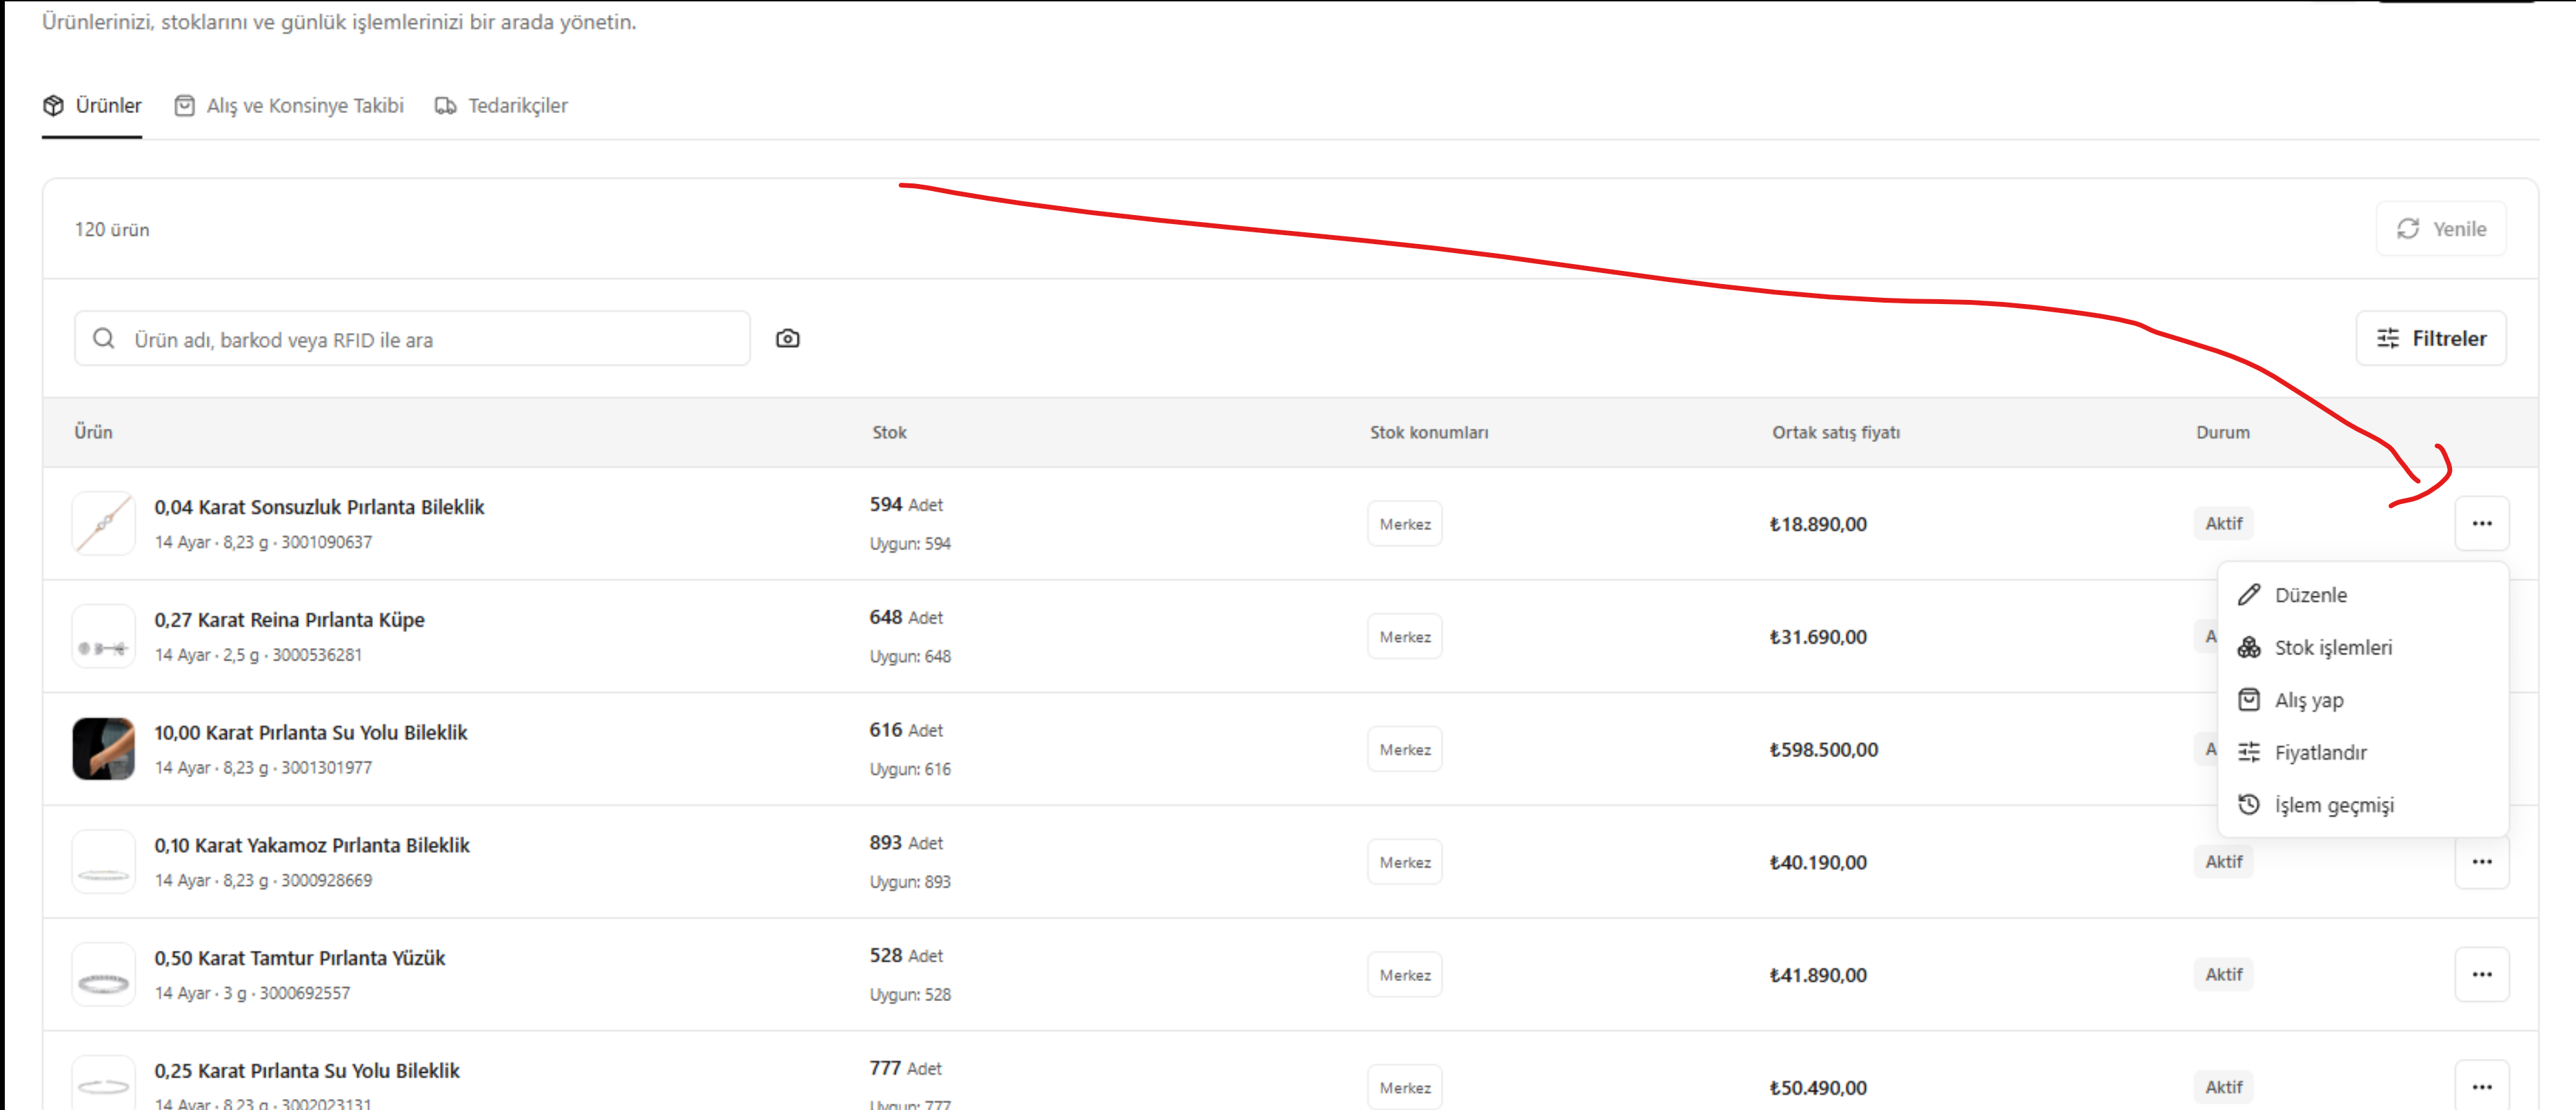Open thumbnail of 0,10 Karat Yakamoz Bileklik

click(104, 861)
